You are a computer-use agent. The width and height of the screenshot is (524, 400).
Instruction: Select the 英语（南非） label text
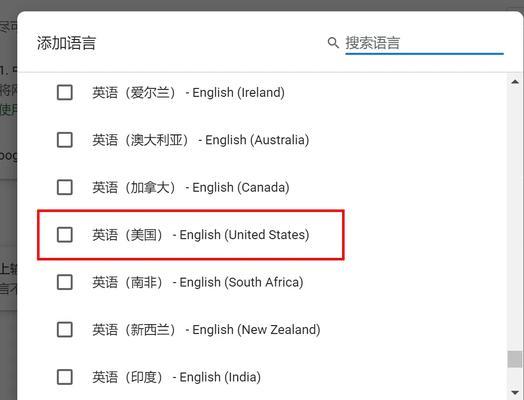[x=128, y=282]
